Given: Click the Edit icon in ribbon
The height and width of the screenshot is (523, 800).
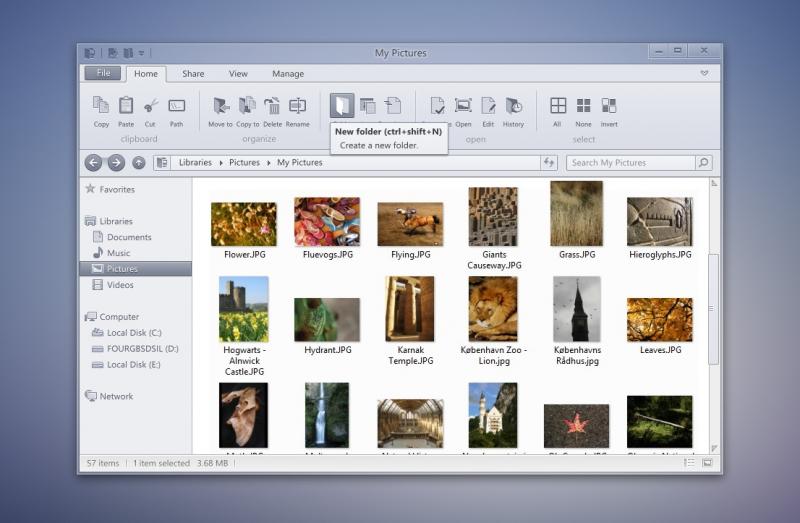Looking at the screenshot, I should coord(488,106).
